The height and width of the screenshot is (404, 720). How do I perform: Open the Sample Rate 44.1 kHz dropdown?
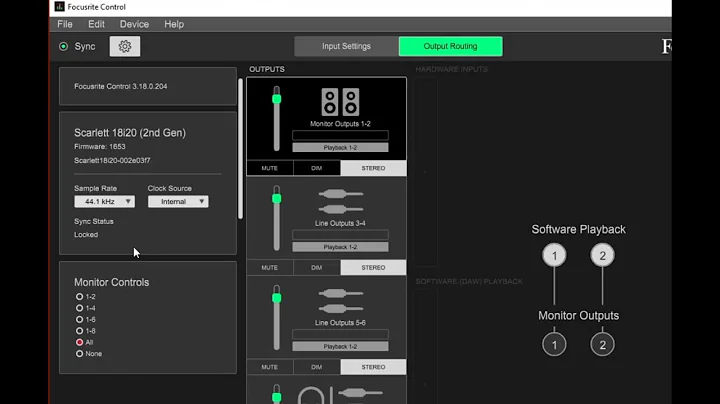pos(105,202)
